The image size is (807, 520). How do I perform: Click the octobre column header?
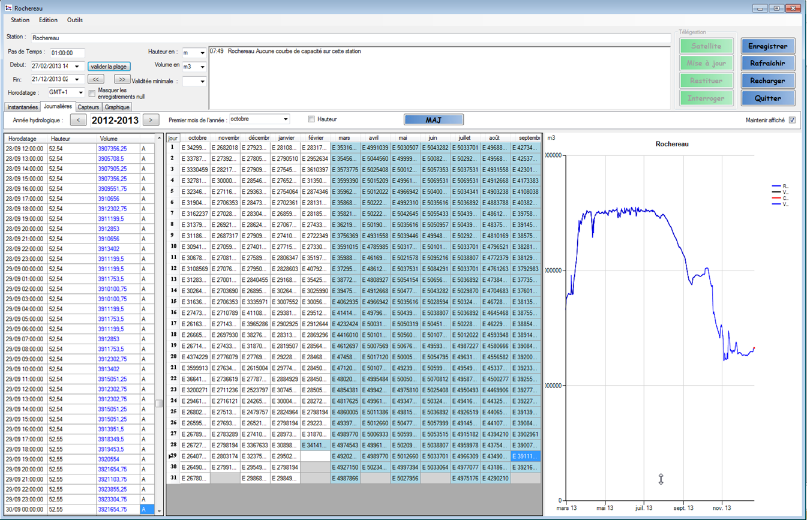[x=195, y=138]
